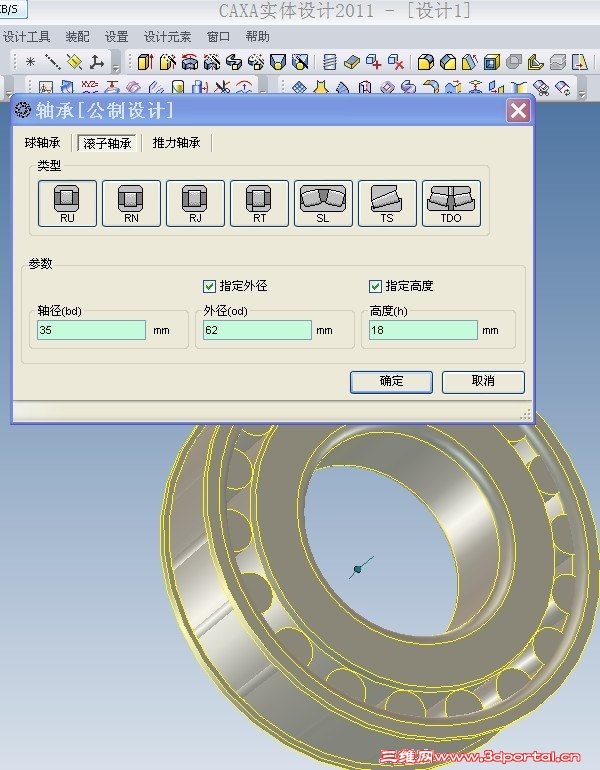Open the Extrude wizard icon
Screen dimensions: 600x770
point(167,62)
